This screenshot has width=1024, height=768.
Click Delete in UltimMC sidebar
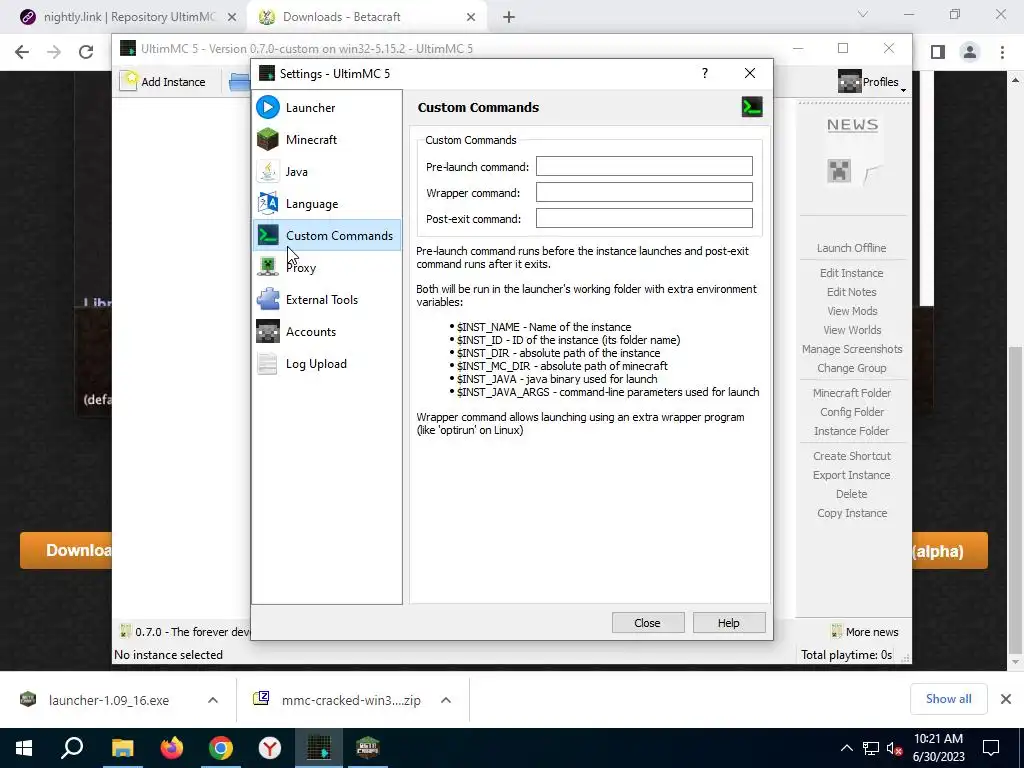852,494
